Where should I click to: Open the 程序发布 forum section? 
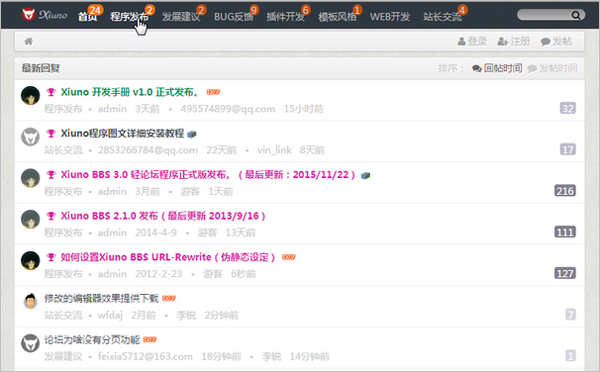(x=129, y=17)
